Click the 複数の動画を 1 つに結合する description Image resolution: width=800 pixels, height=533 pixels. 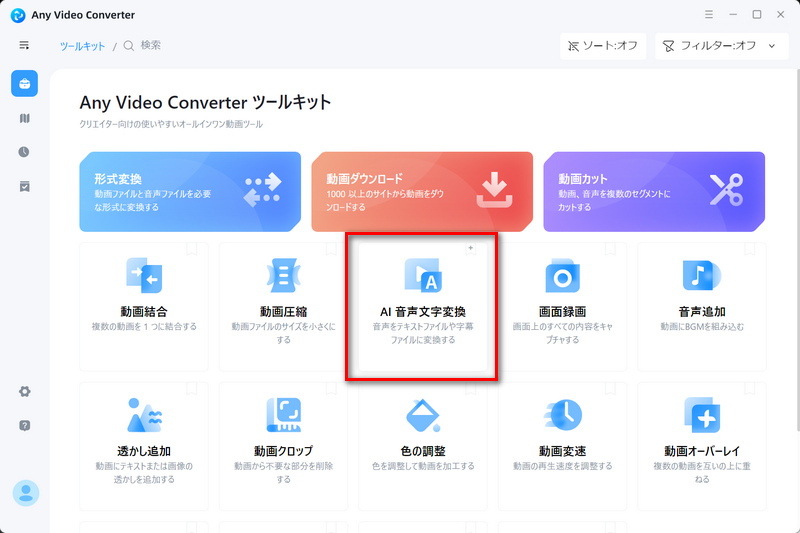click(x=144, y=326)
